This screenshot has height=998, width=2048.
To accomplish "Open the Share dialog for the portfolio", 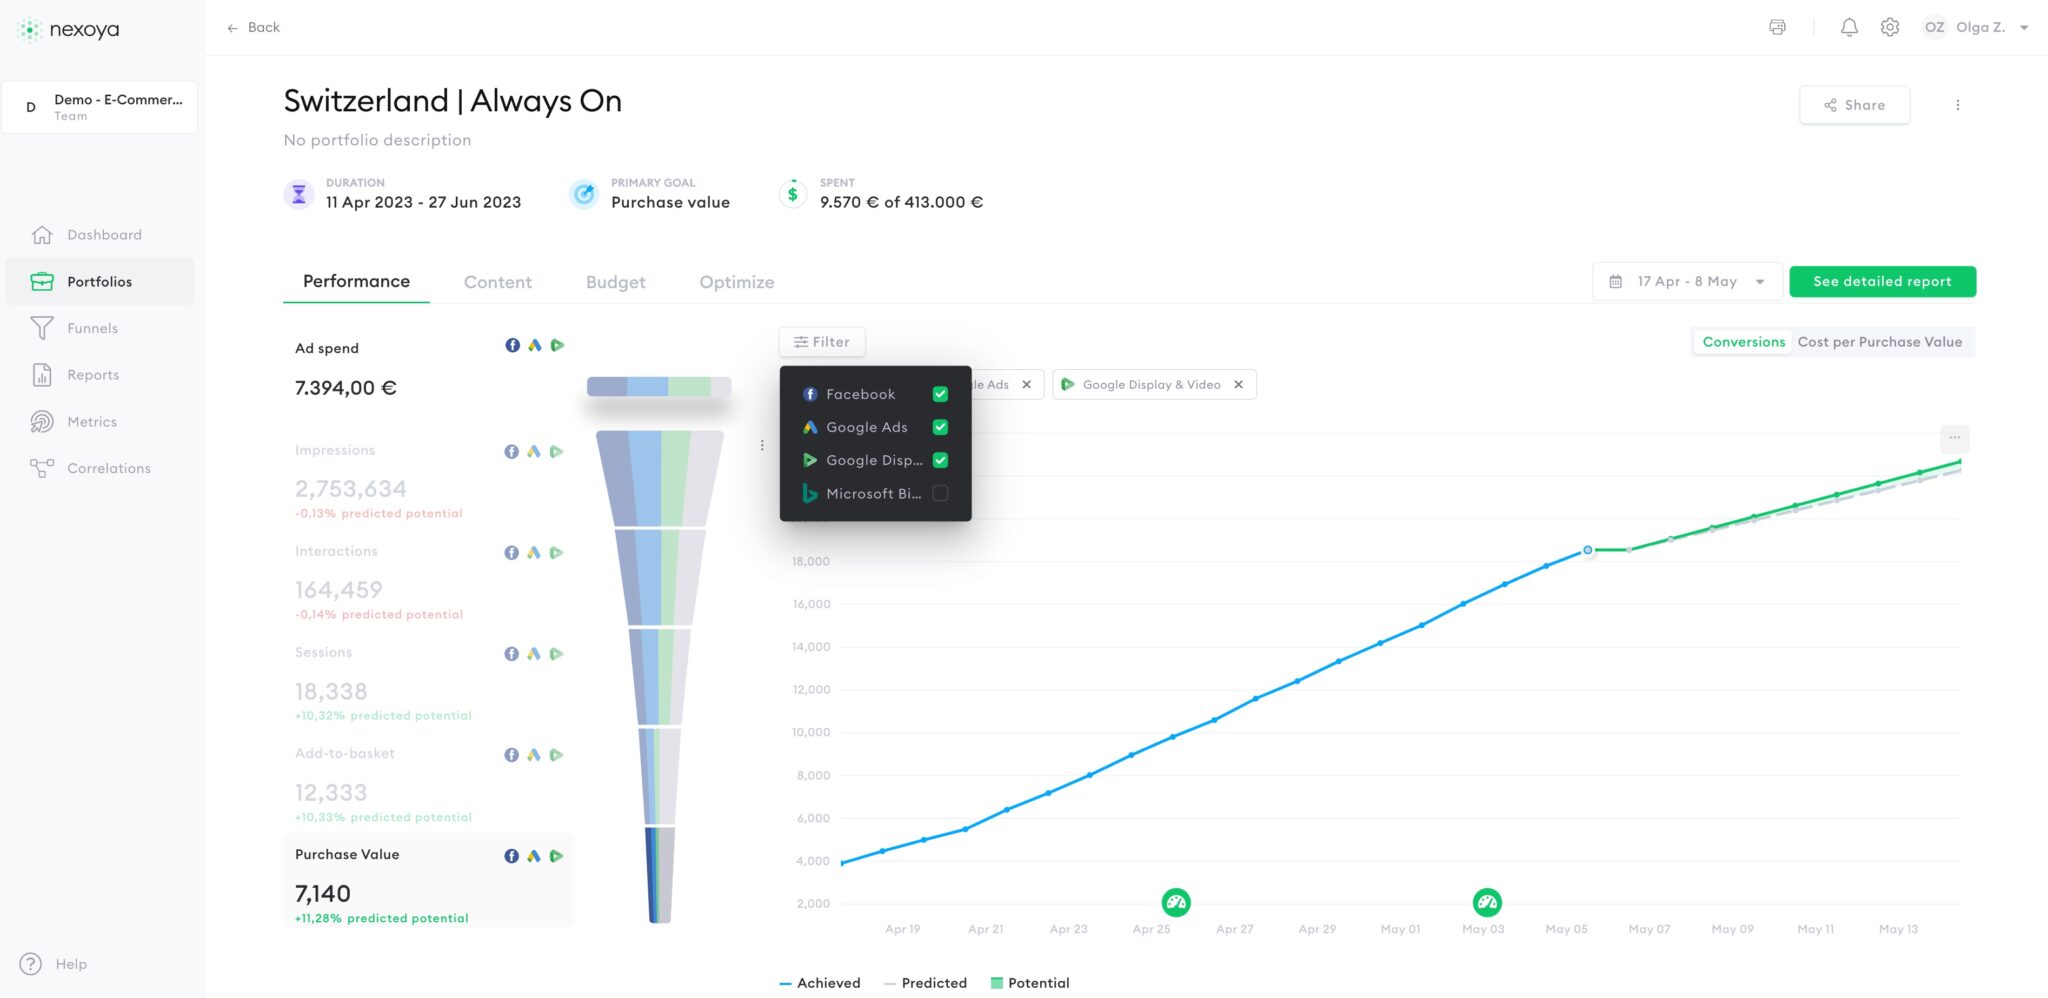I will click(x=1854, y=105).
